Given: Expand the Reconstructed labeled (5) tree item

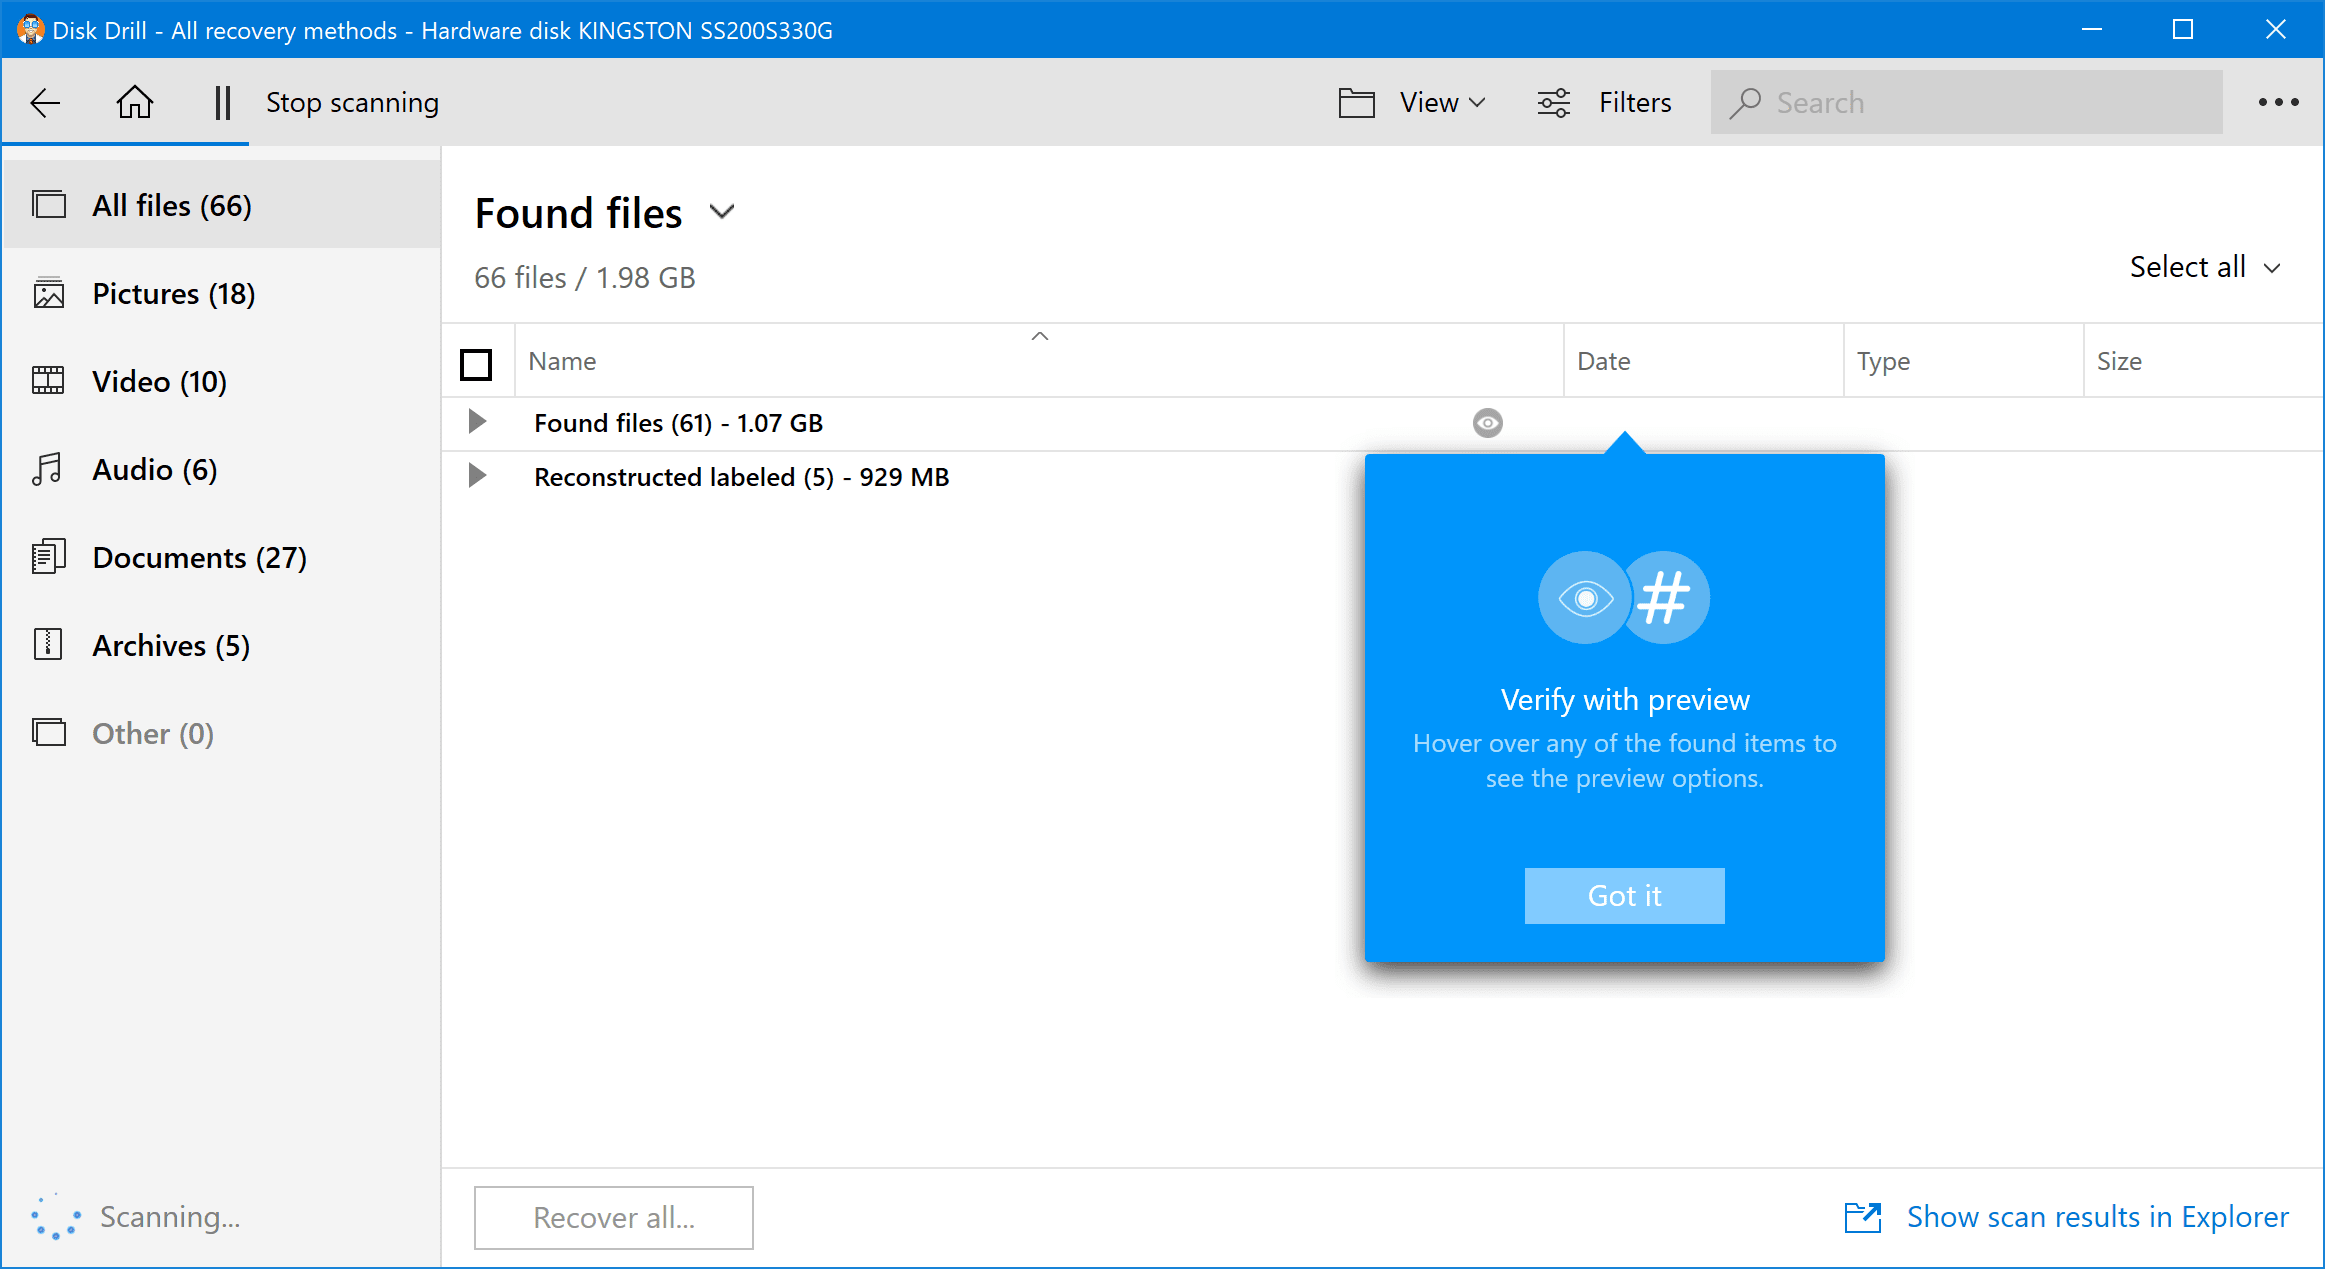Looking at the screenshot, I should [477, 477].
